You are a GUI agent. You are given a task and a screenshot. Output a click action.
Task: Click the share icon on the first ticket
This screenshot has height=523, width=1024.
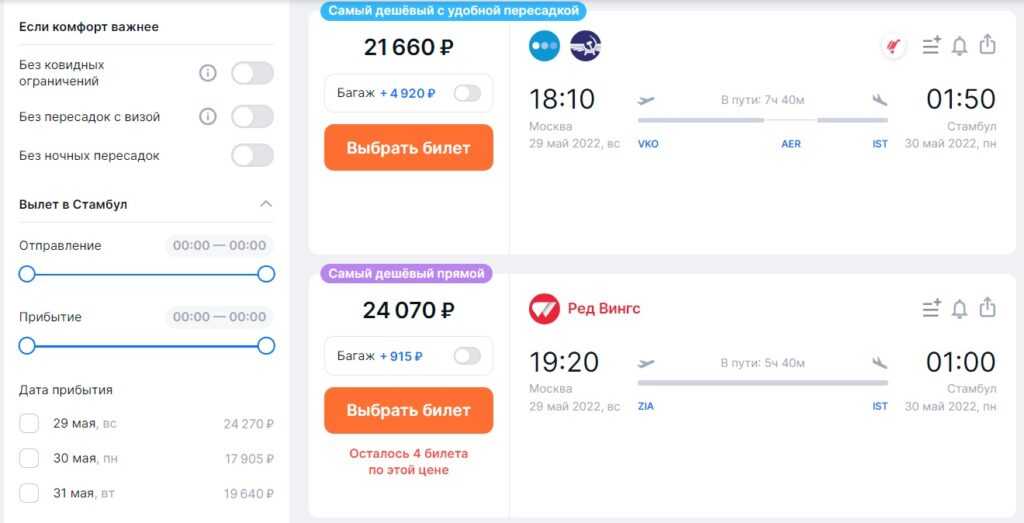click(x=987, y=45)
